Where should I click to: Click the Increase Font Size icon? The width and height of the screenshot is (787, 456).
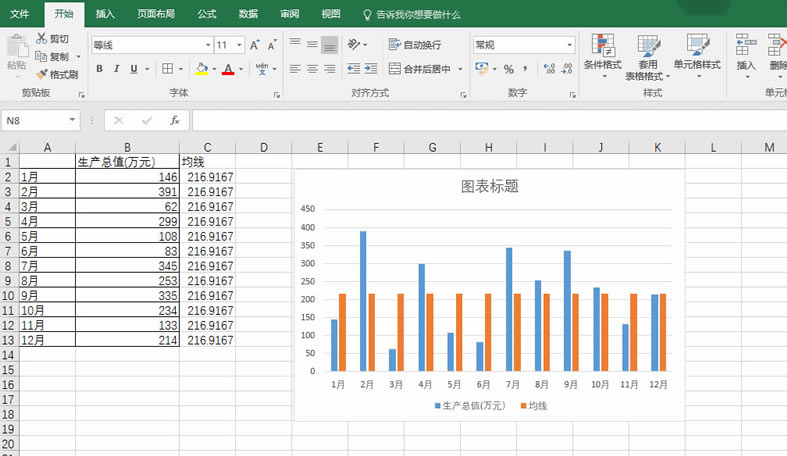(255, 45)
